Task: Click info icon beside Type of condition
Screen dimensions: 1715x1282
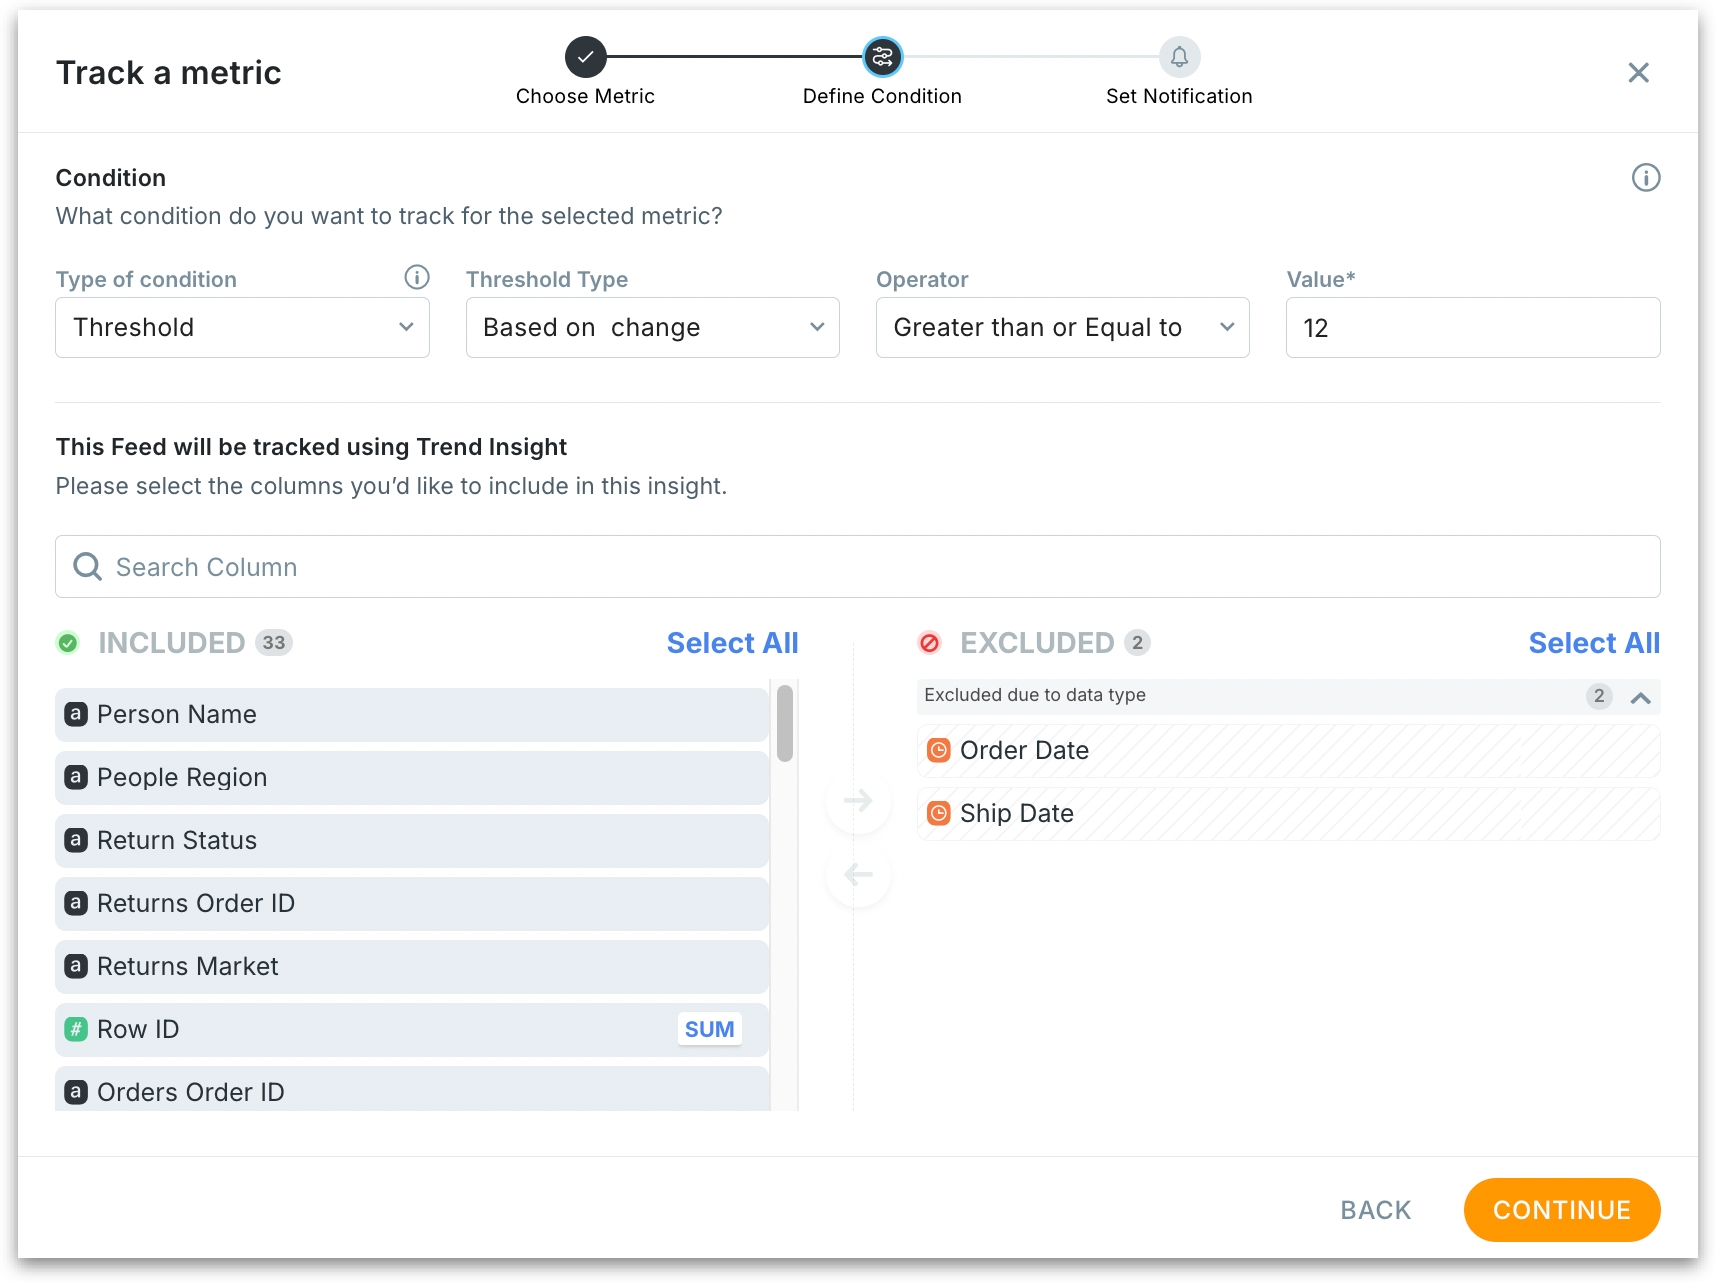Action: point(416,277)
